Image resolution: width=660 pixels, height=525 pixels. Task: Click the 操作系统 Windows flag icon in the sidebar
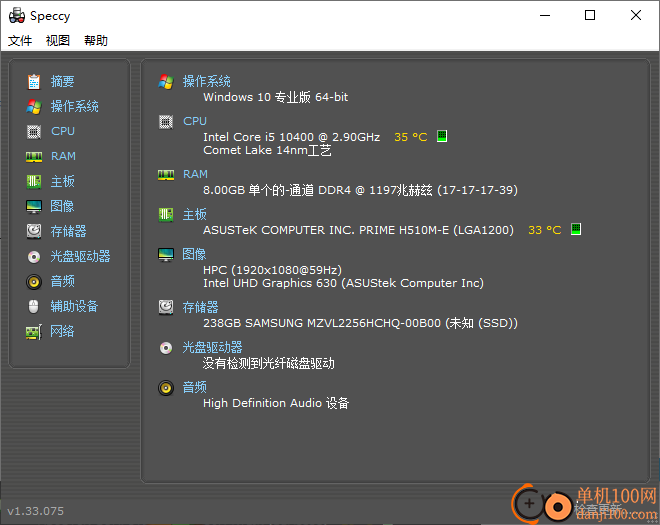pos(34,107)
